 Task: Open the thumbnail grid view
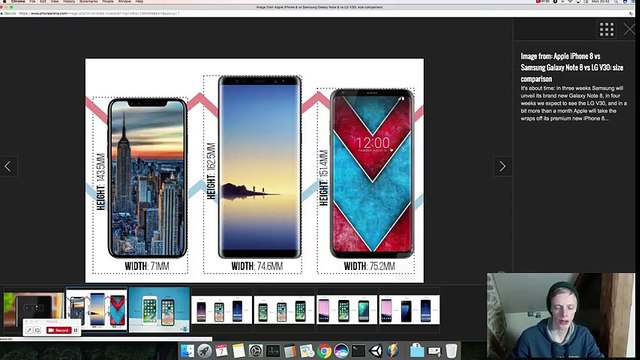point(607,29)
